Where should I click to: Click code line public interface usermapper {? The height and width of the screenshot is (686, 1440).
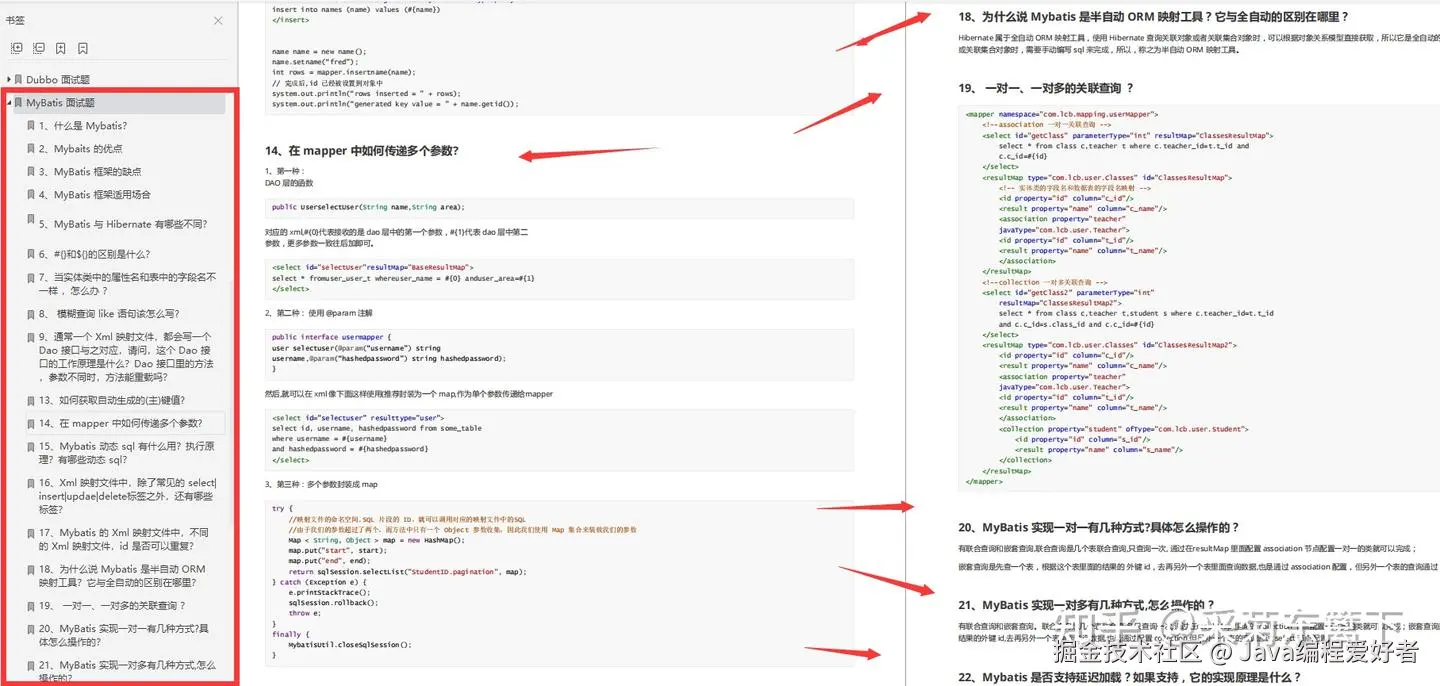[332, 337]
